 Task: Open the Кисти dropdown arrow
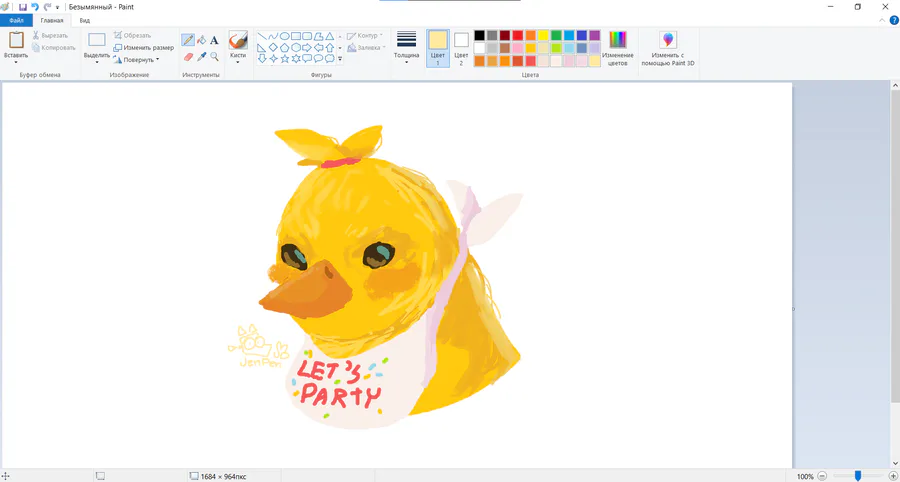pyautogui.click(x=238, y=62)
